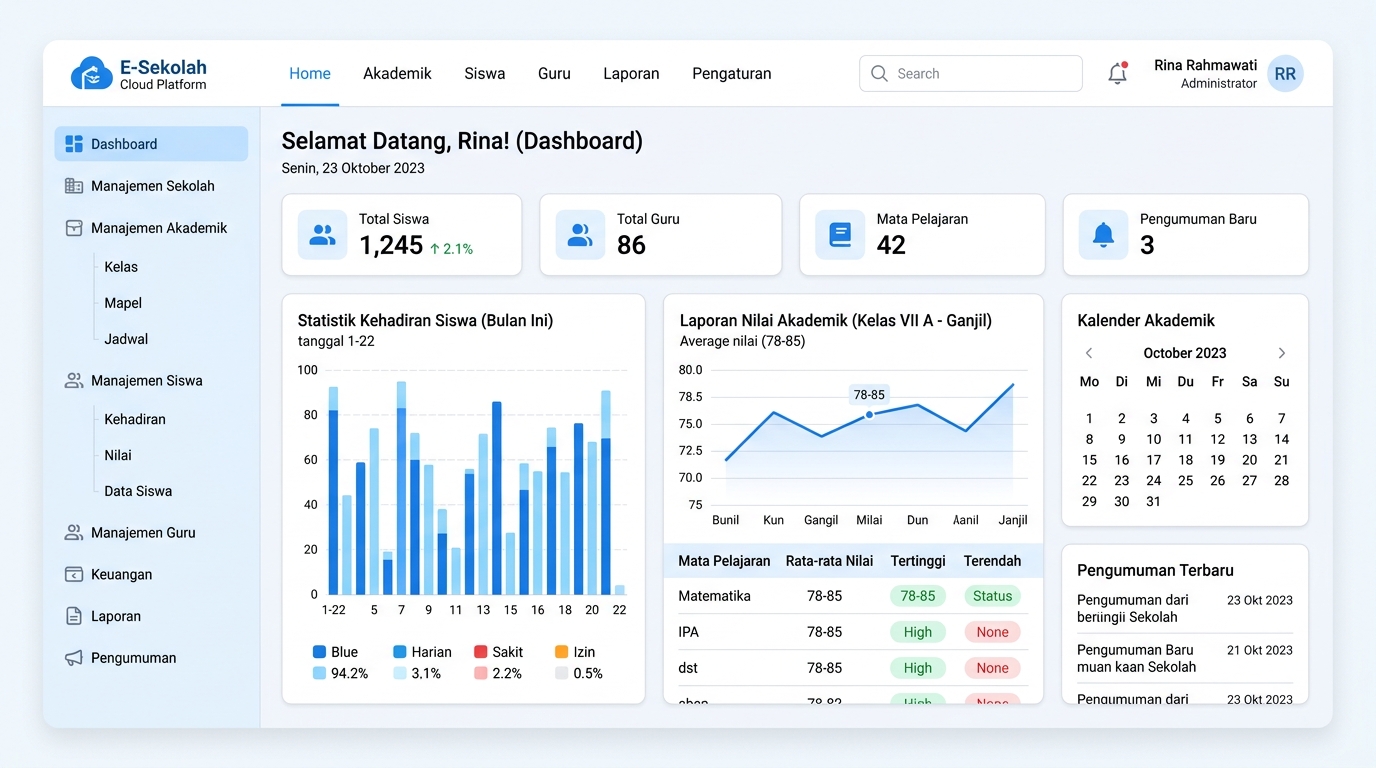Click the Laporan document icon in the sidebar
The height and width of the screenshot is (768, 1376).
(74, 617)
